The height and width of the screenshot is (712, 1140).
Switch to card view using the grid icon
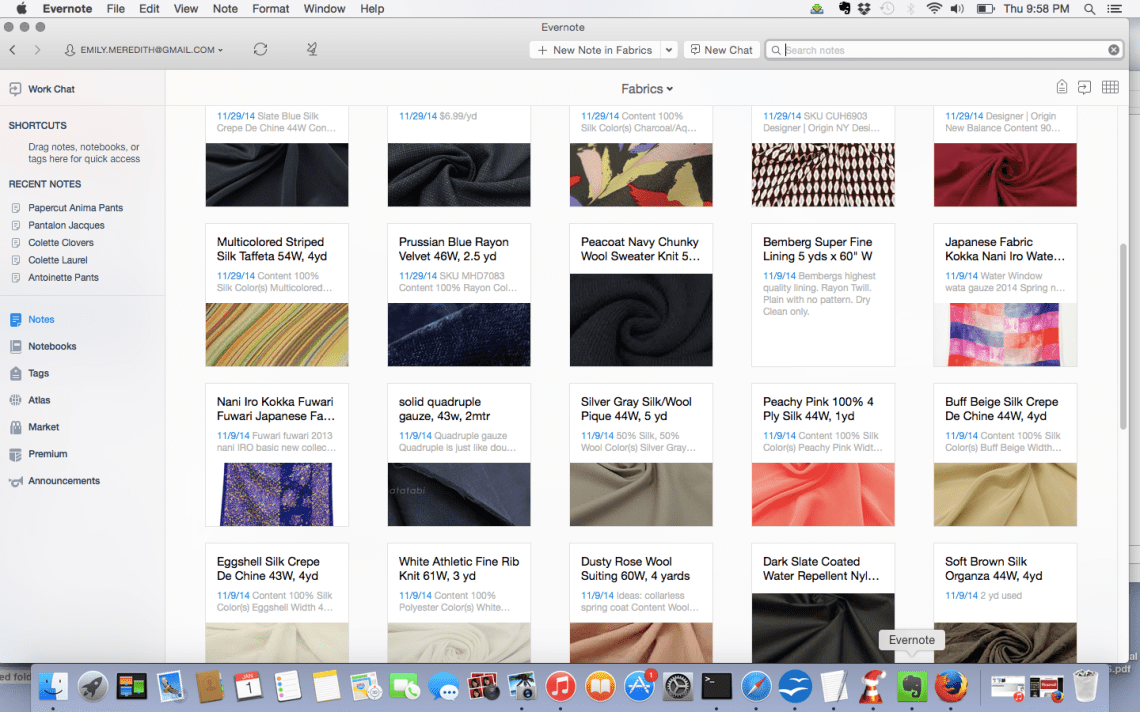[x=1110, y=87]
